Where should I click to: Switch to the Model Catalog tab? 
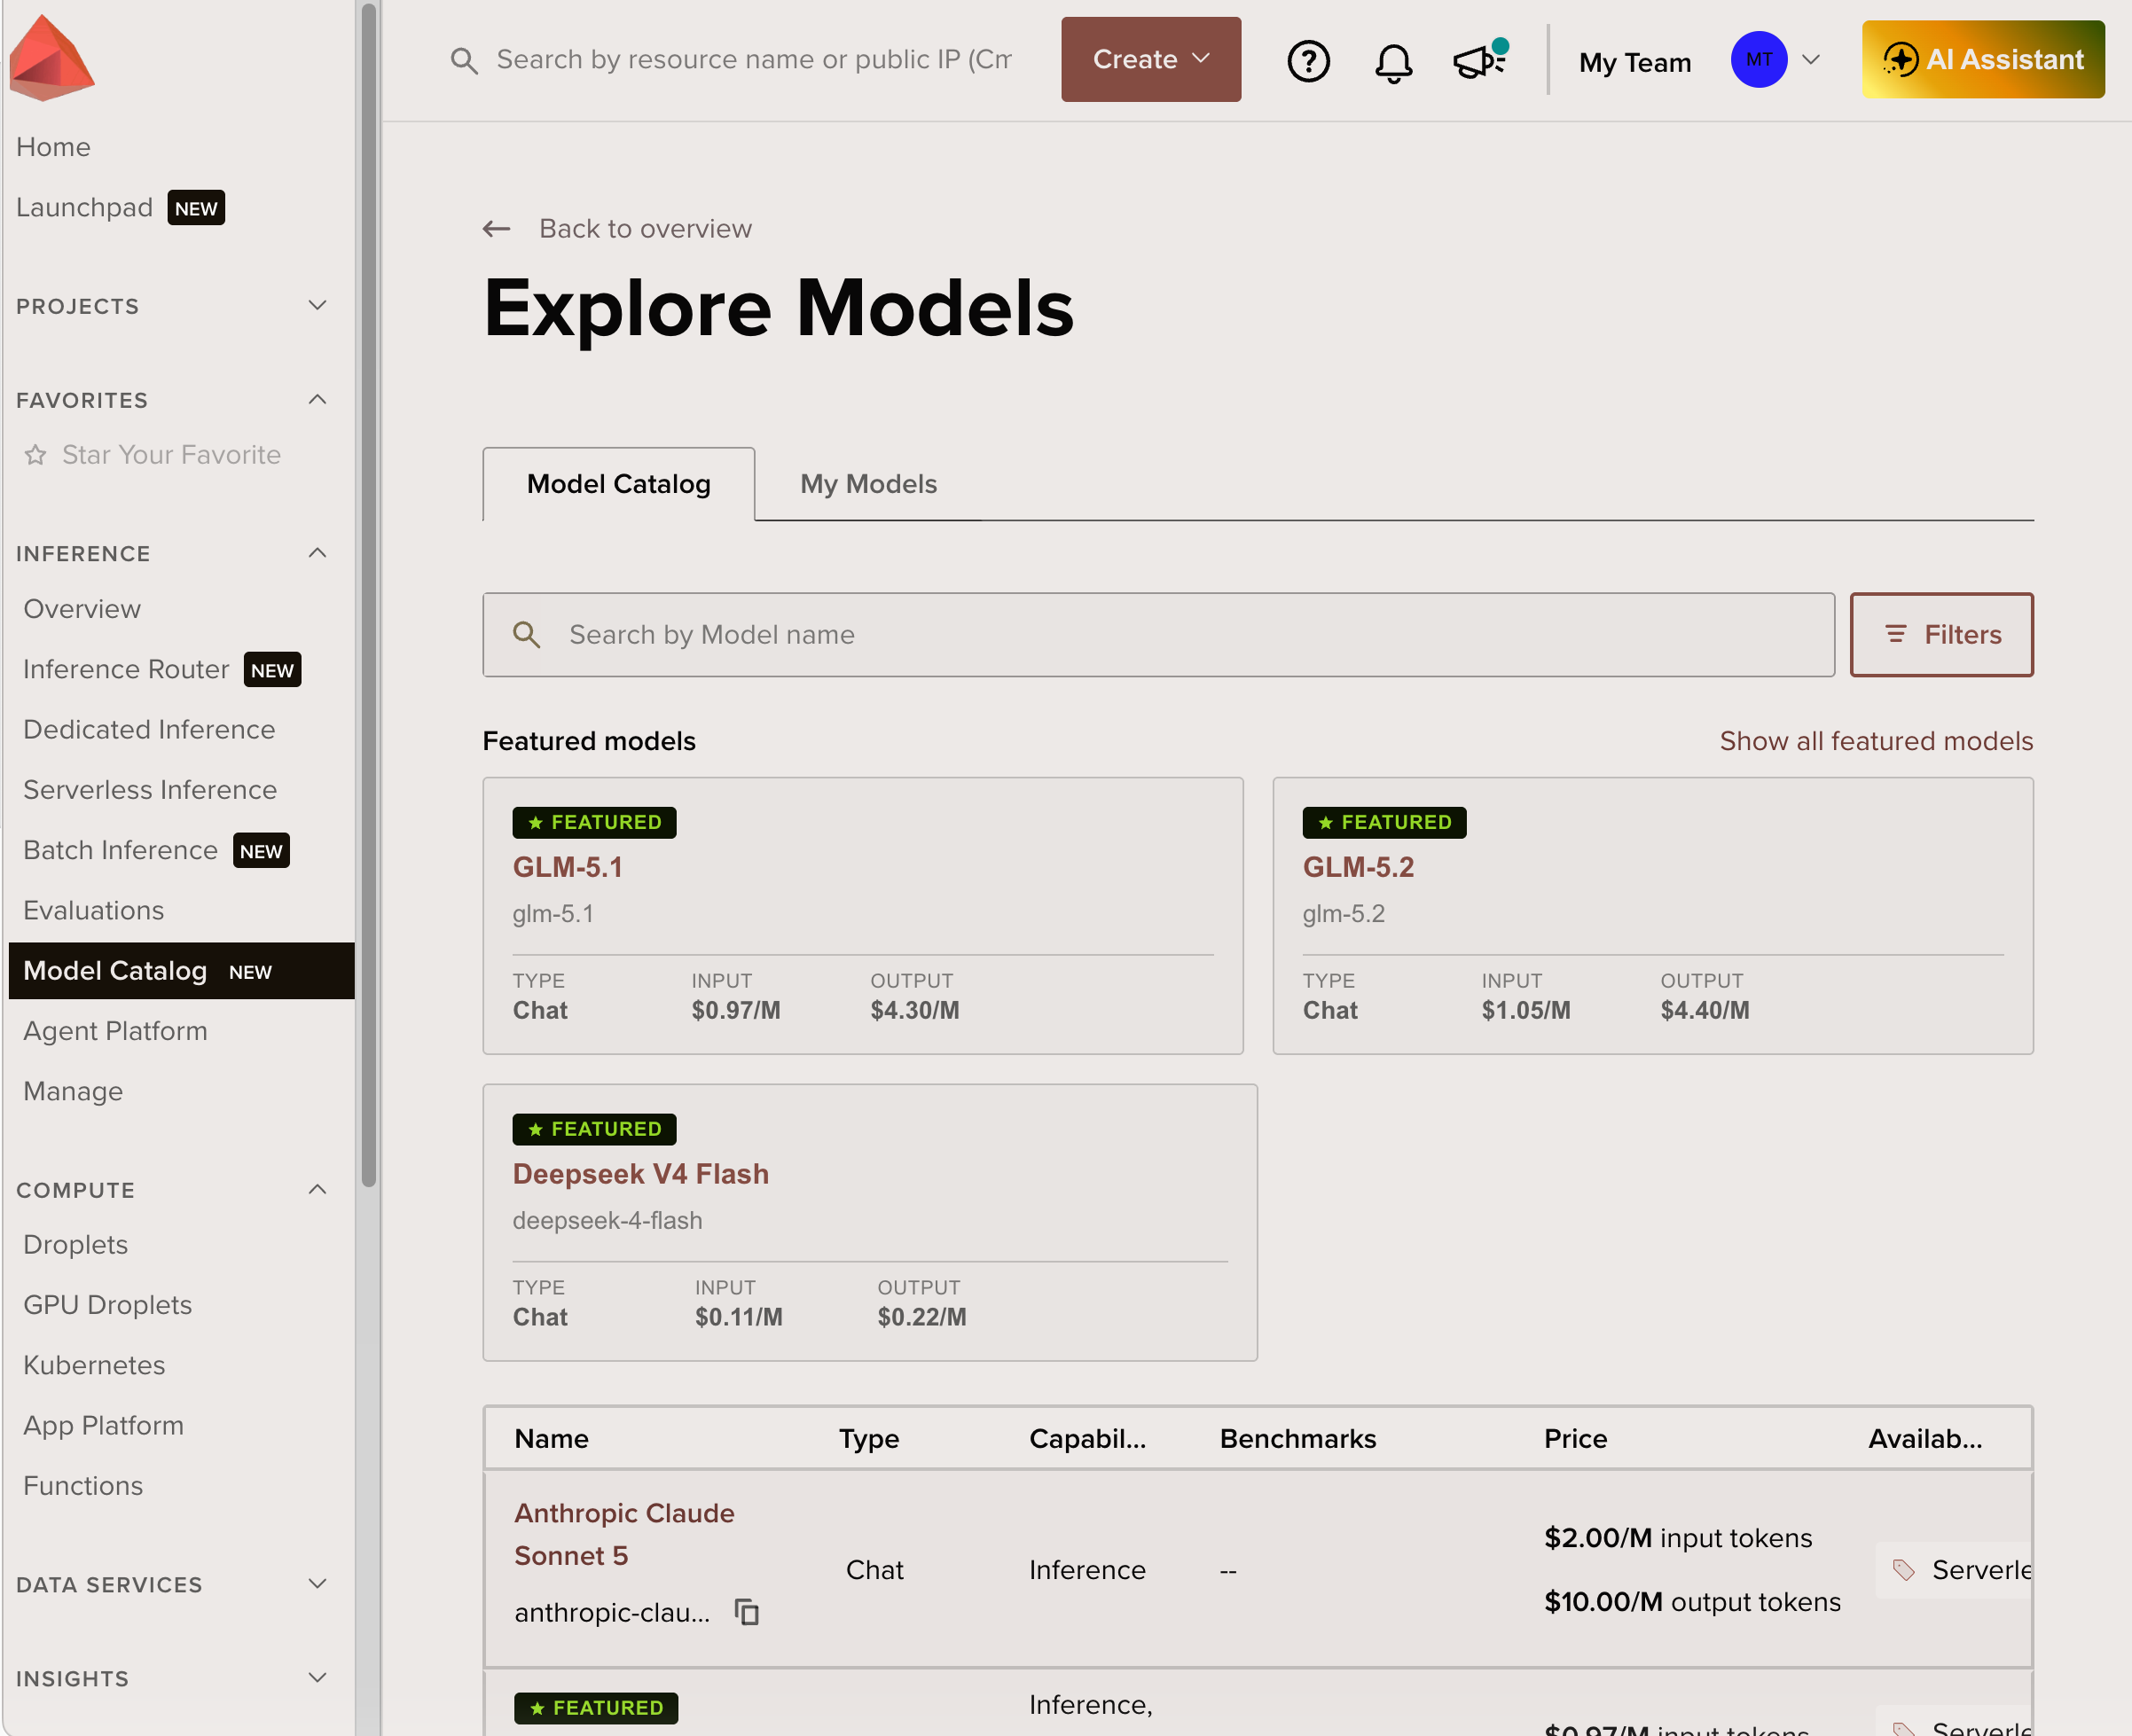pyautogui.click(x=619, y=484)
